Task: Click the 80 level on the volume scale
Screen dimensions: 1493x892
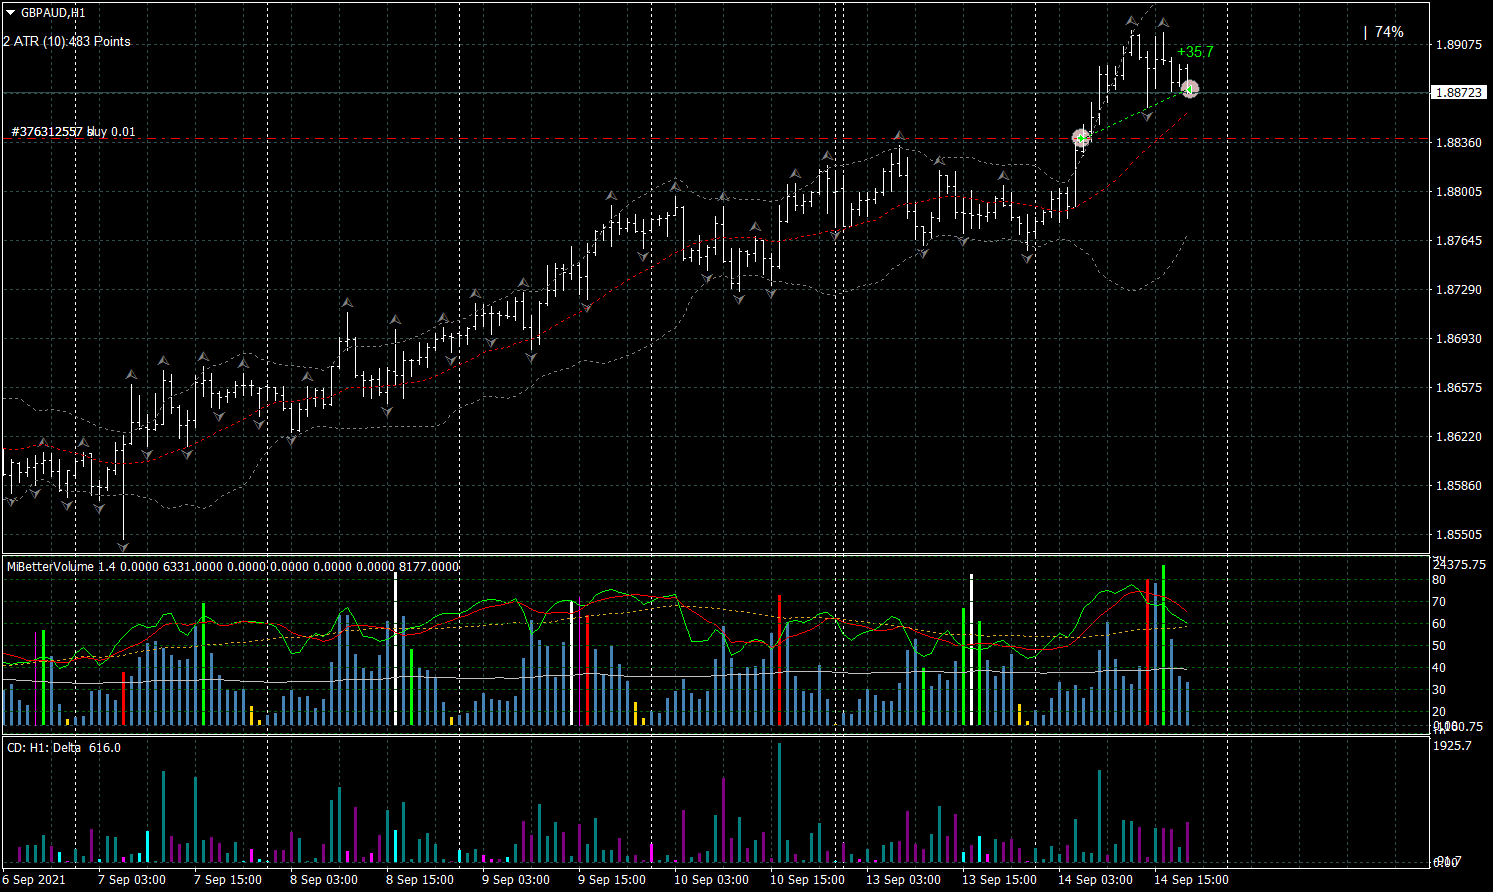Action: (1439, 580)
